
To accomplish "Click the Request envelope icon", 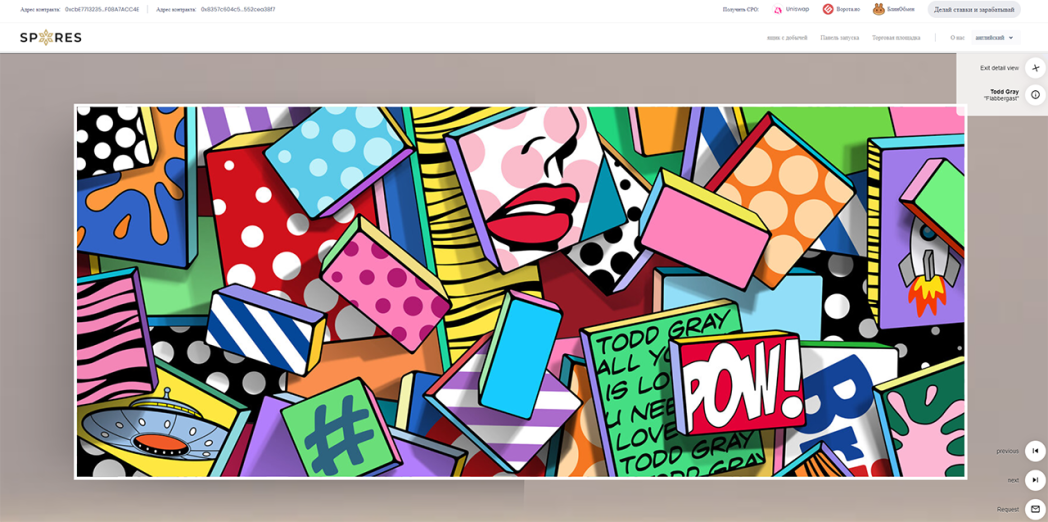I will coord(1035,509).
